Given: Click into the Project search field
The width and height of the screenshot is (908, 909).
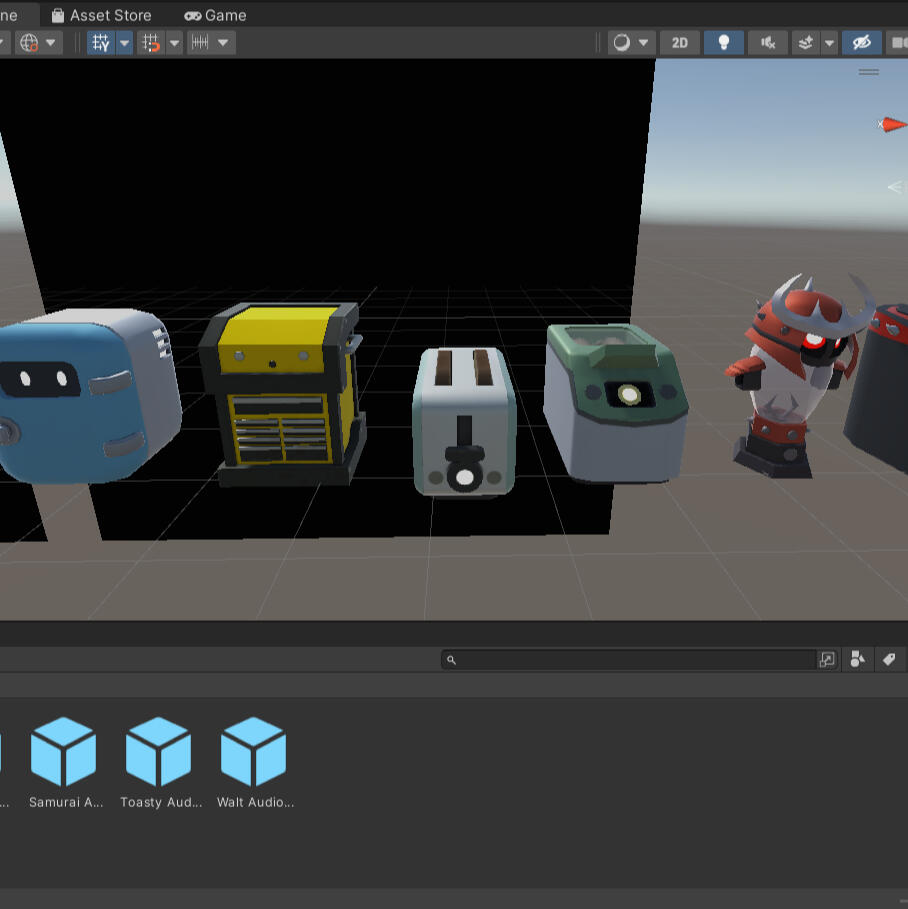Looking at the screenshot, I should (629, 660).
